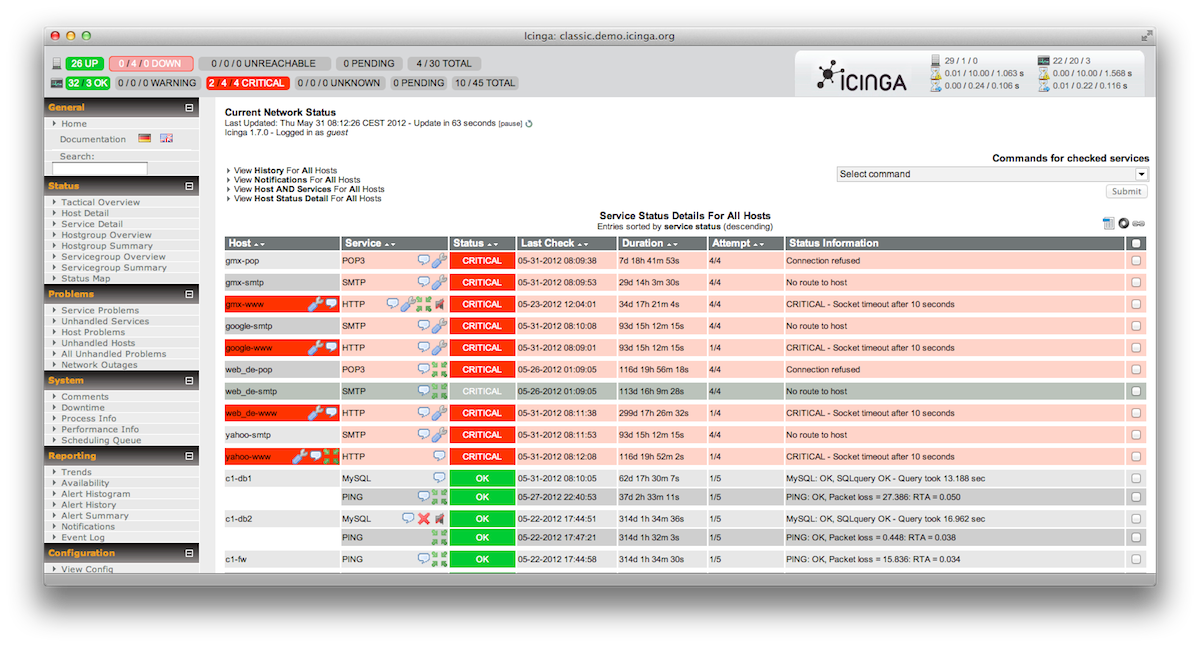Open German documentation via the flag icon
Viewport: 1200px width, 647px height.
click(145, 139)
